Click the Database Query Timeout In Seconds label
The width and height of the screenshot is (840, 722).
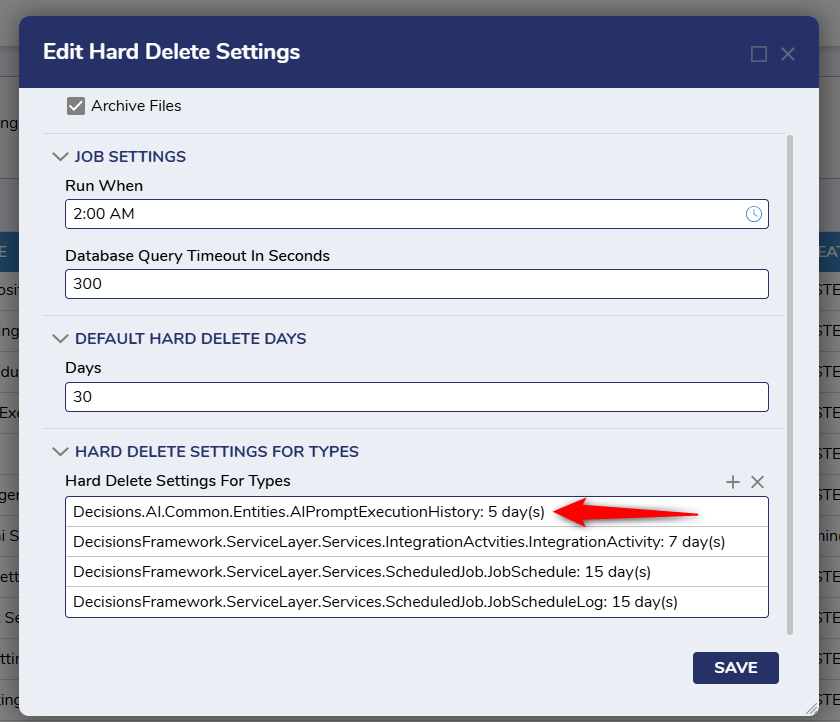(x=197, y=256)
